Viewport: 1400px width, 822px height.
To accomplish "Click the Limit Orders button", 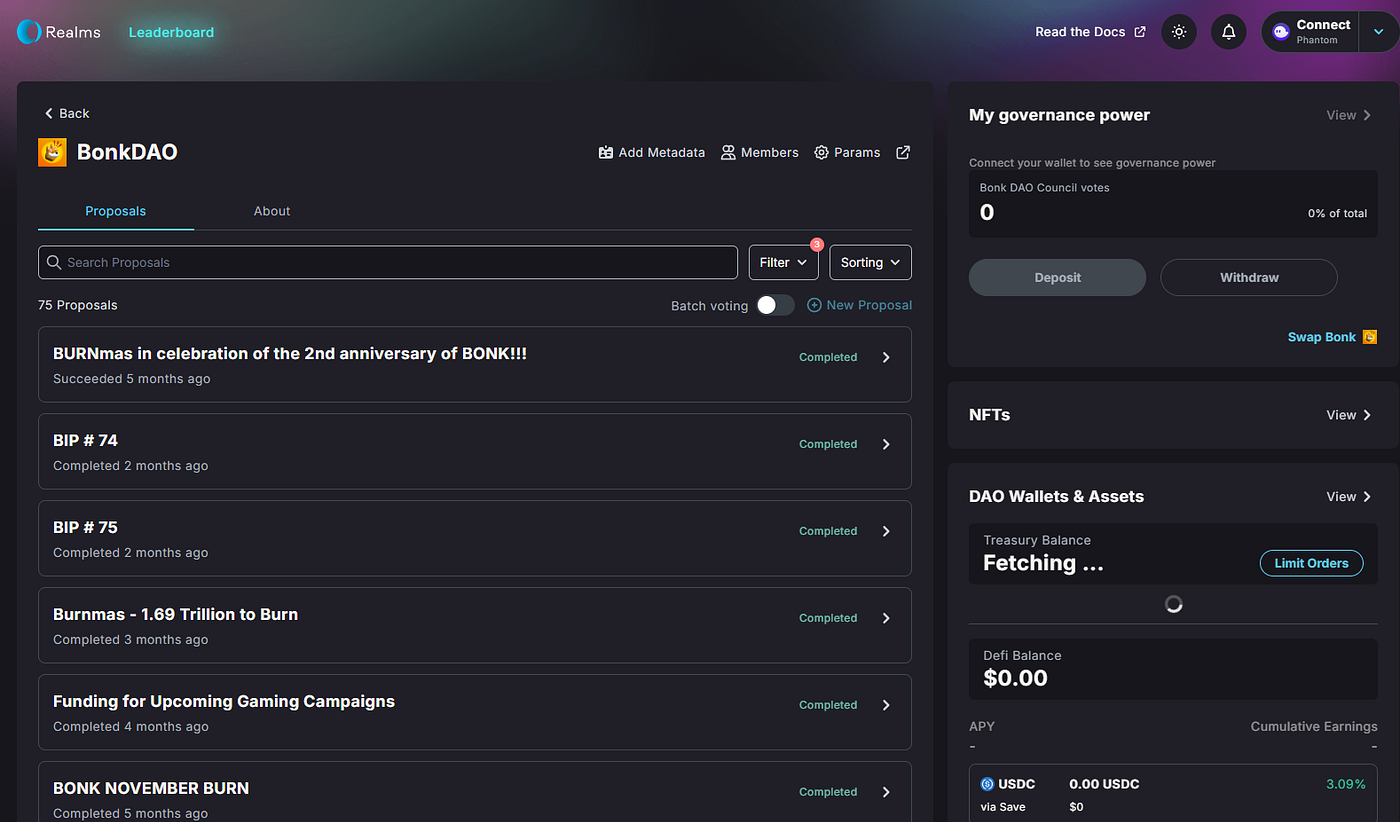I will click(1311, 563).
